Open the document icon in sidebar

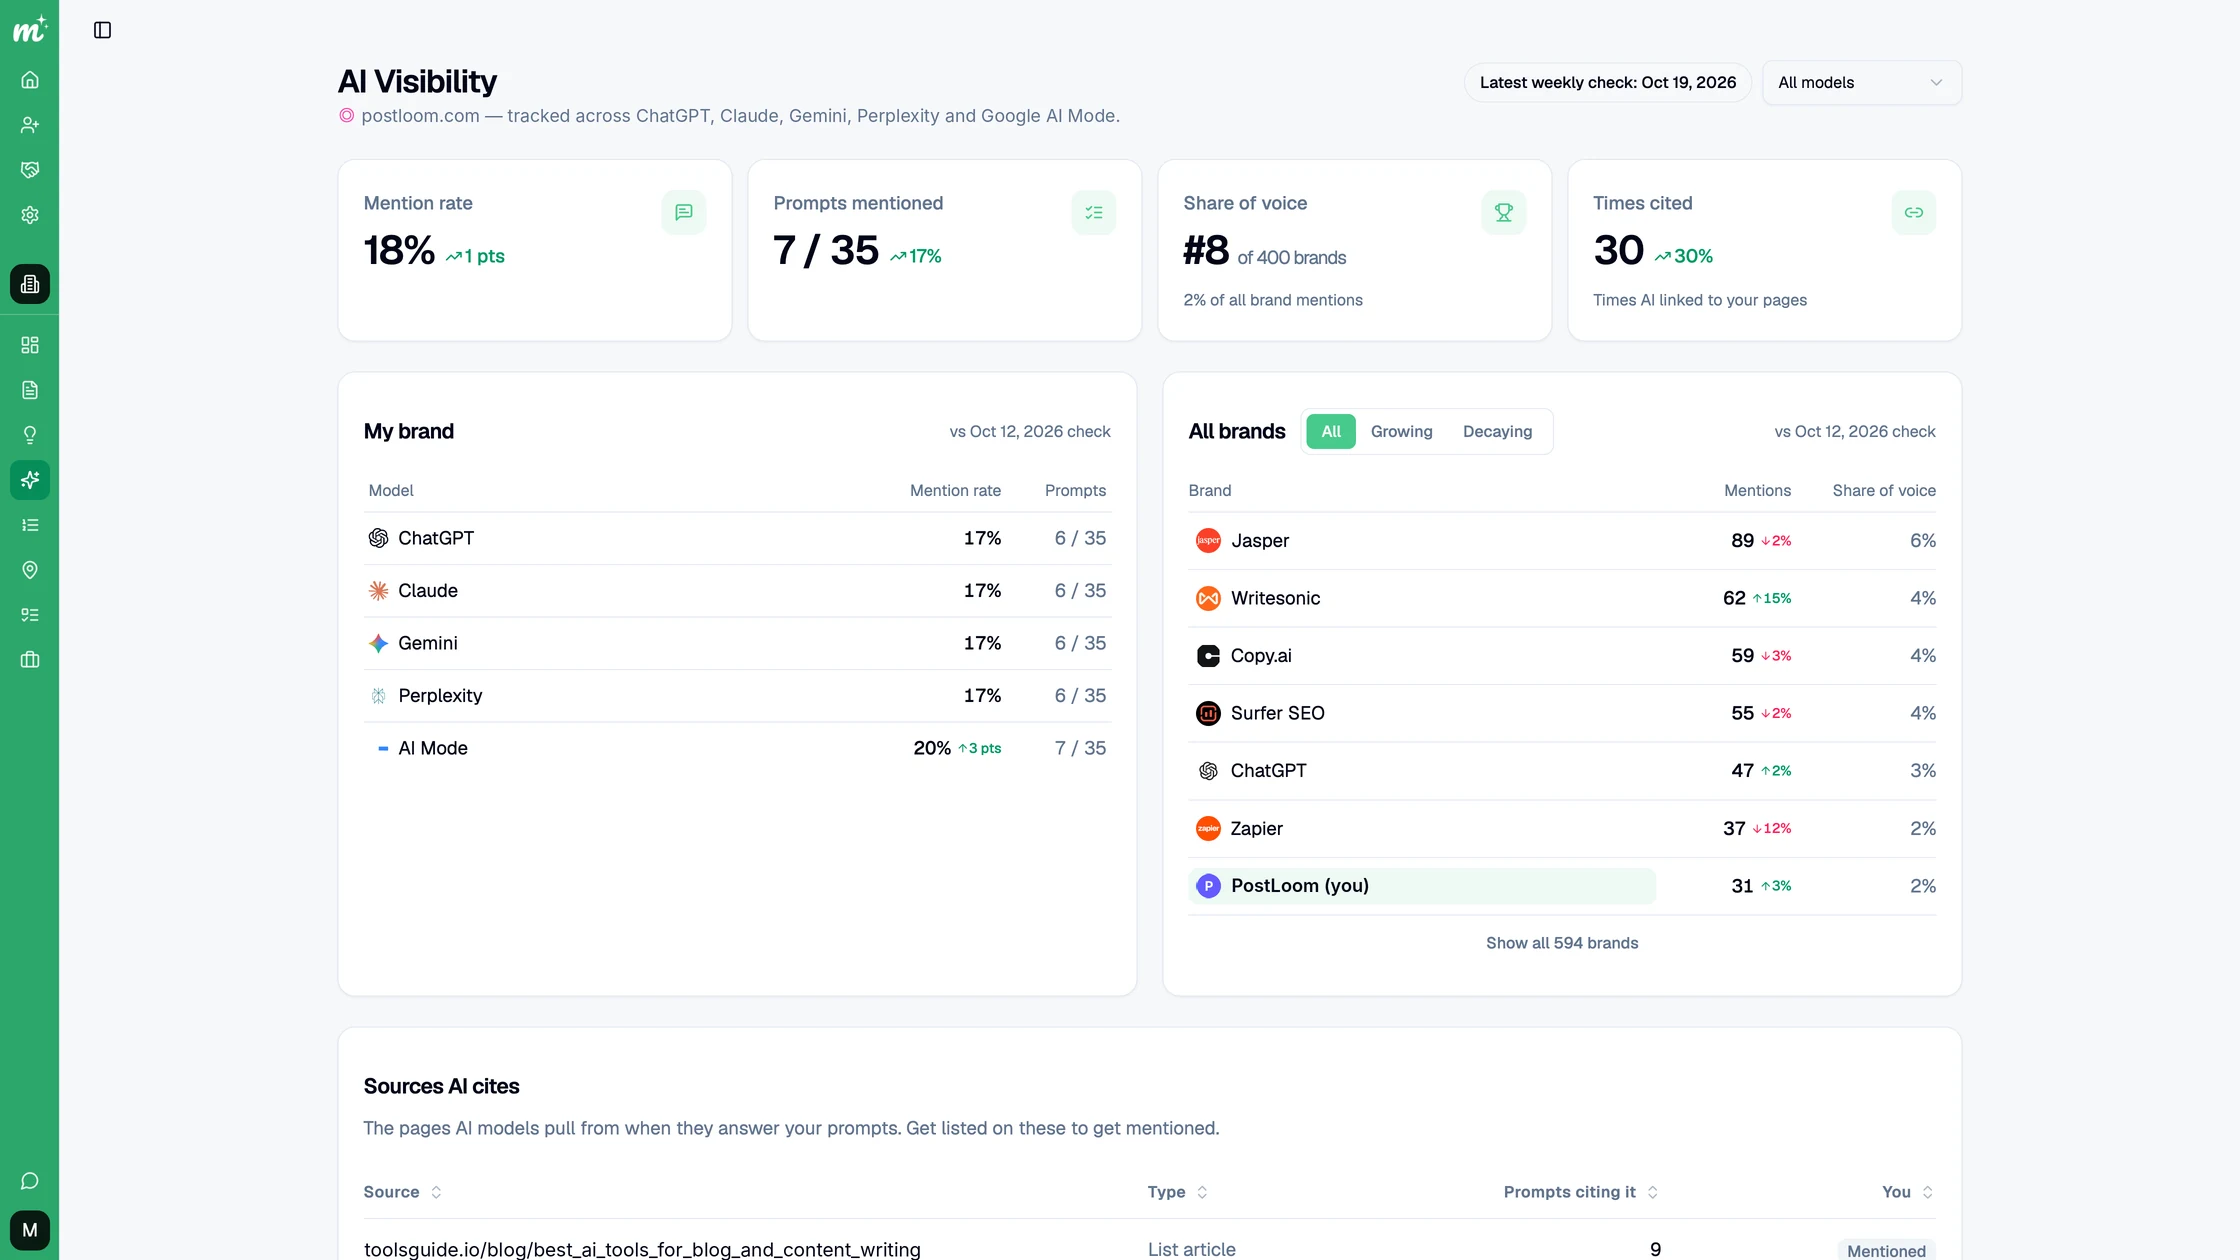pyautogui.click(x=30, y=390)
